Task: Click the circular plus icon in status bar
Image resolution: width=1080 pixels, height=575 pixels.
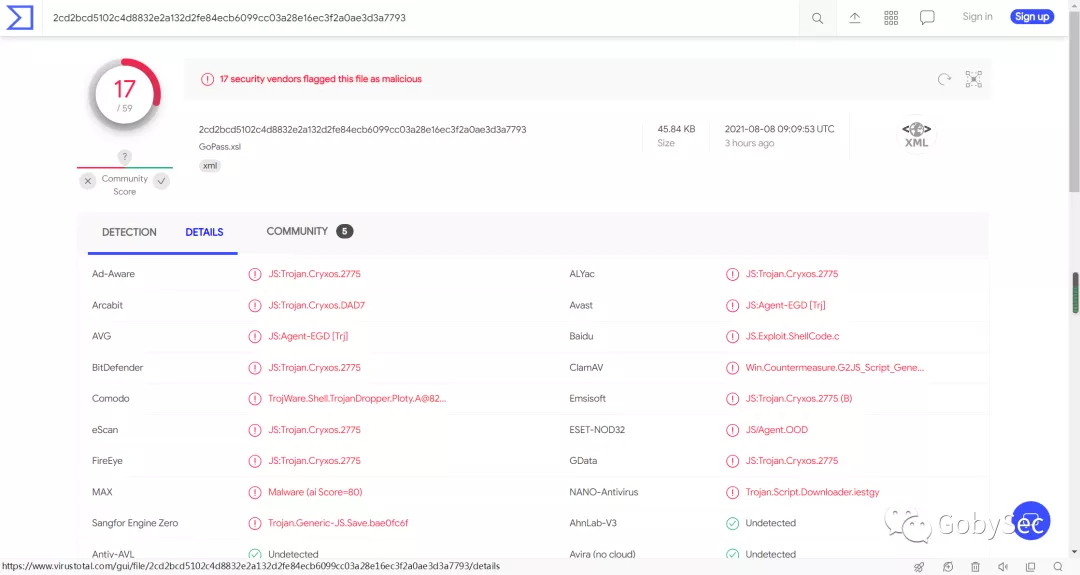Action: [x=948, y=567]
